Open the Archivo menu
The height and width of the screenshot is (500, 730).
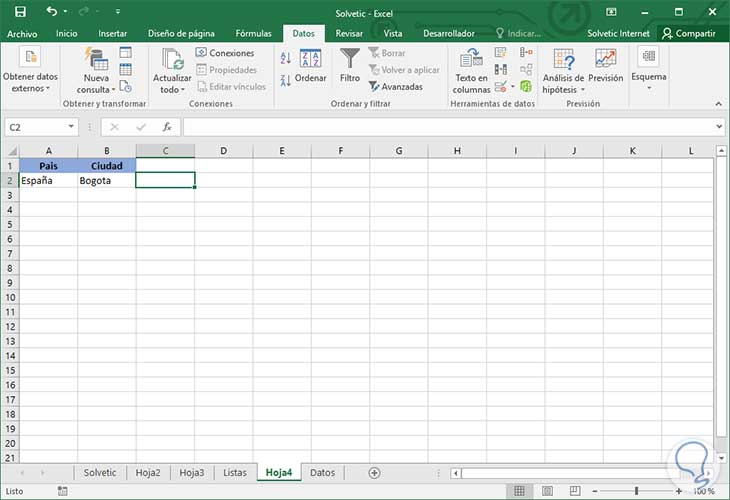point(22,34)
